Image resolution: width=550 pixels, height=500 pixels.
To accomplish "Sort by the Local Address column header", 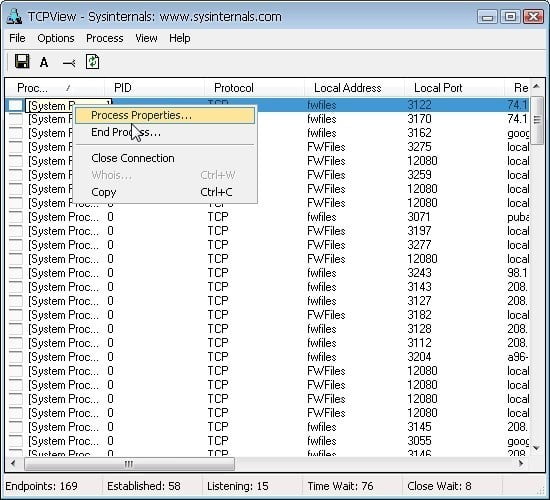I will click(354, 88).
